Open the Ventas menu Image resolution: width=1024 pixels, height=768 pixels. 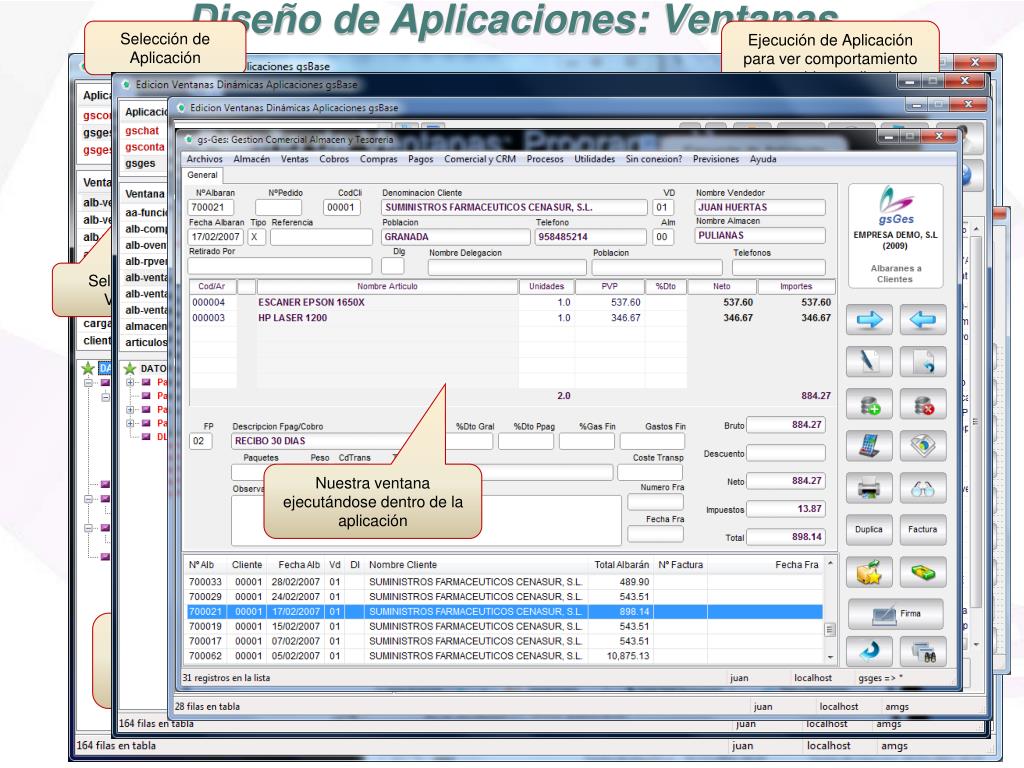click(295, 159)
